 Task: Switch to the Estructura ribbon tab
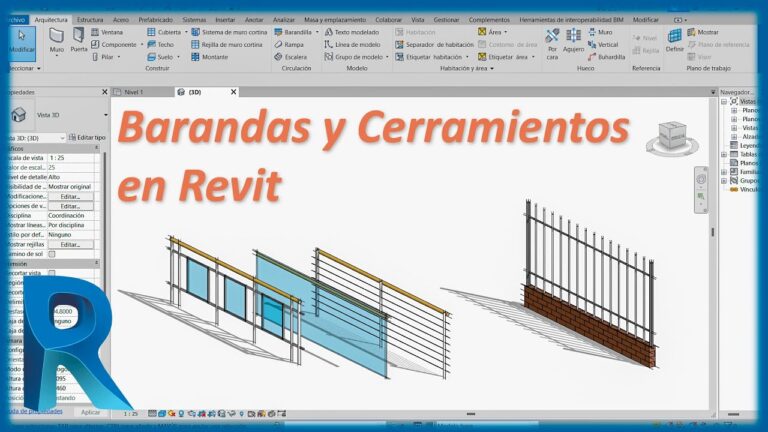[90, 20]
